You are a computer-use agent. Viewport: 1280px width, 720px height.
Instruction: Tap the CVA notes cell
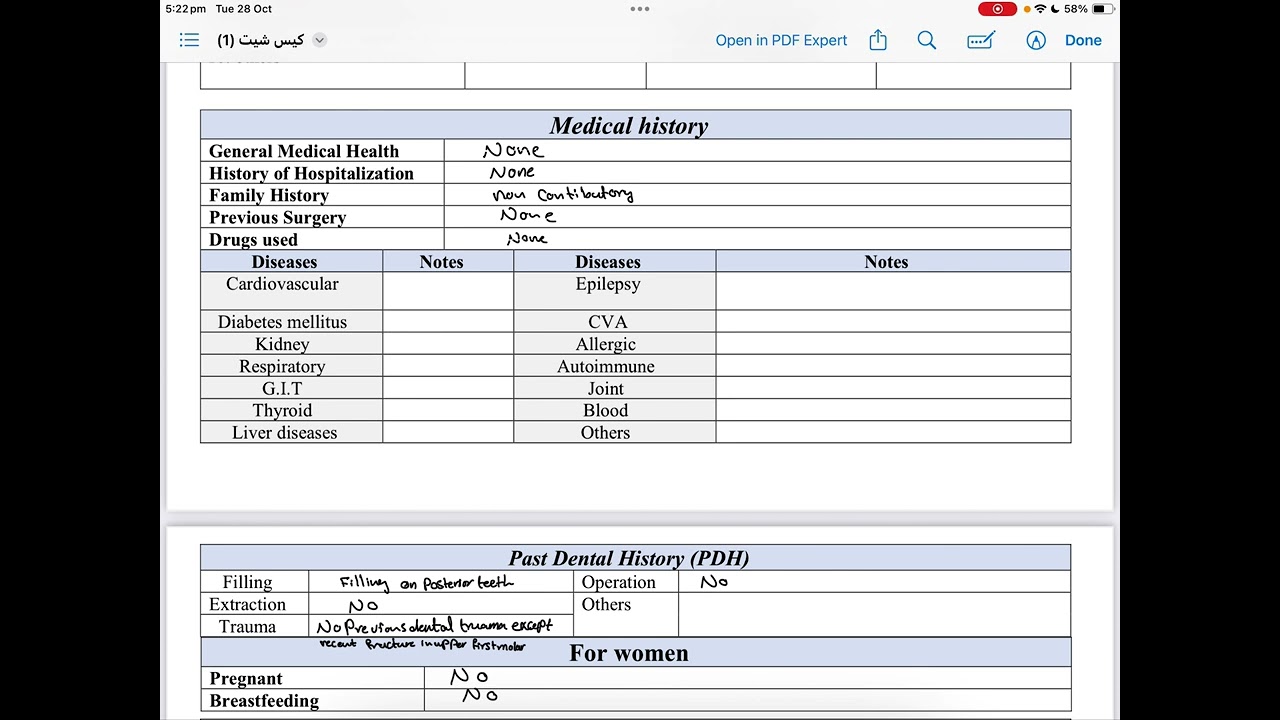(x=893, y=321)
